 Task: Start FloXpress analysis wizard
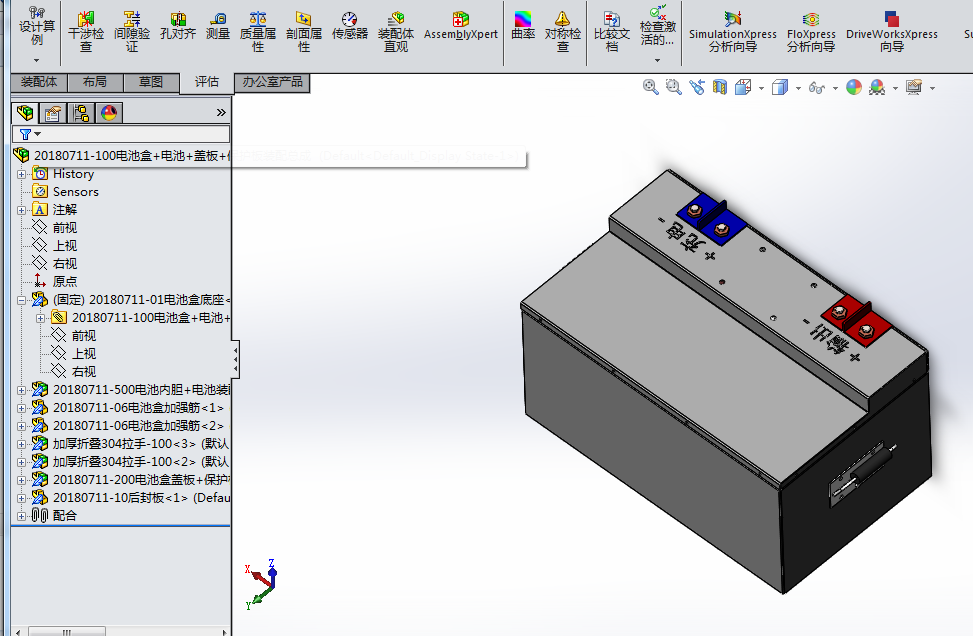coord(811,31)
